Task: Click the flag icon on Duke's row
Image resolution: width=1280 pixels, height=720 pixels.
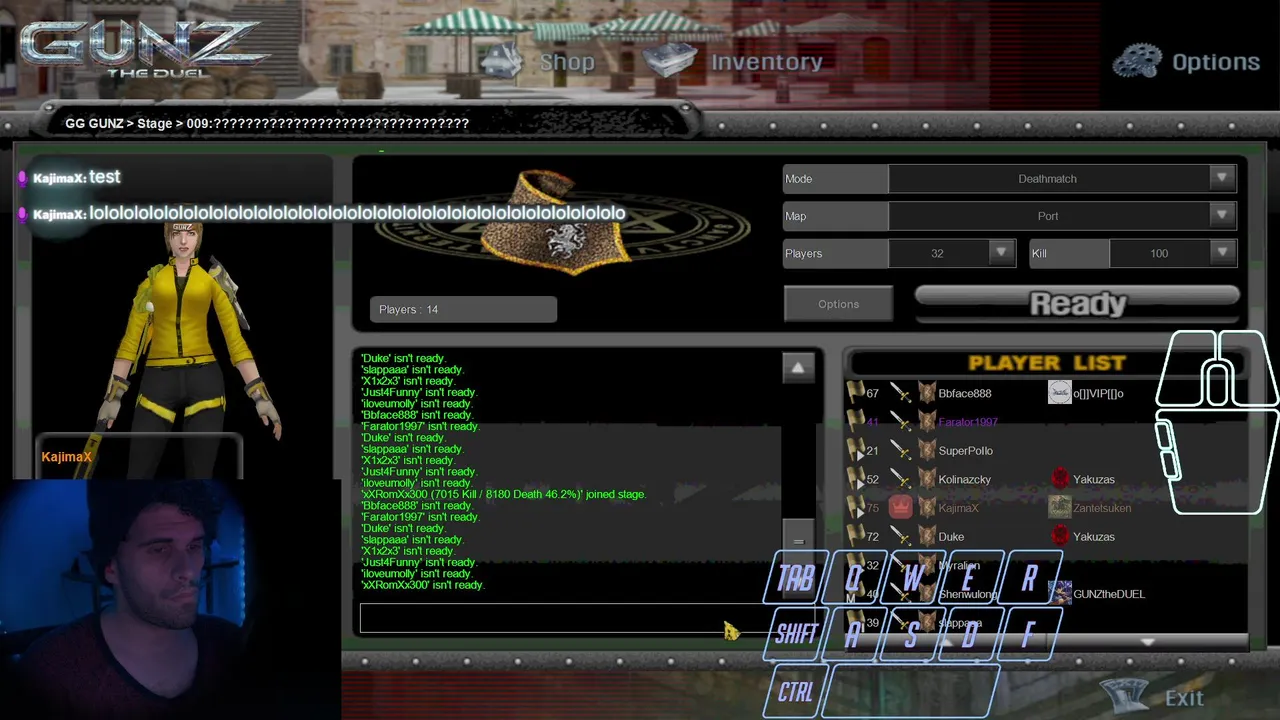Action: (x=855, y=537)
